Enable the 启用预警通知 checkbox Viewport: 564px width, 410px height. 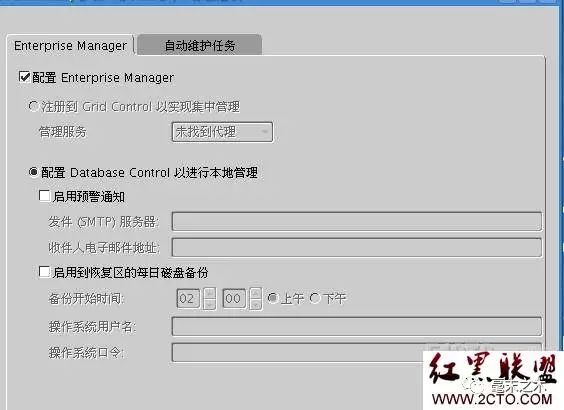(x=44, y=196)
